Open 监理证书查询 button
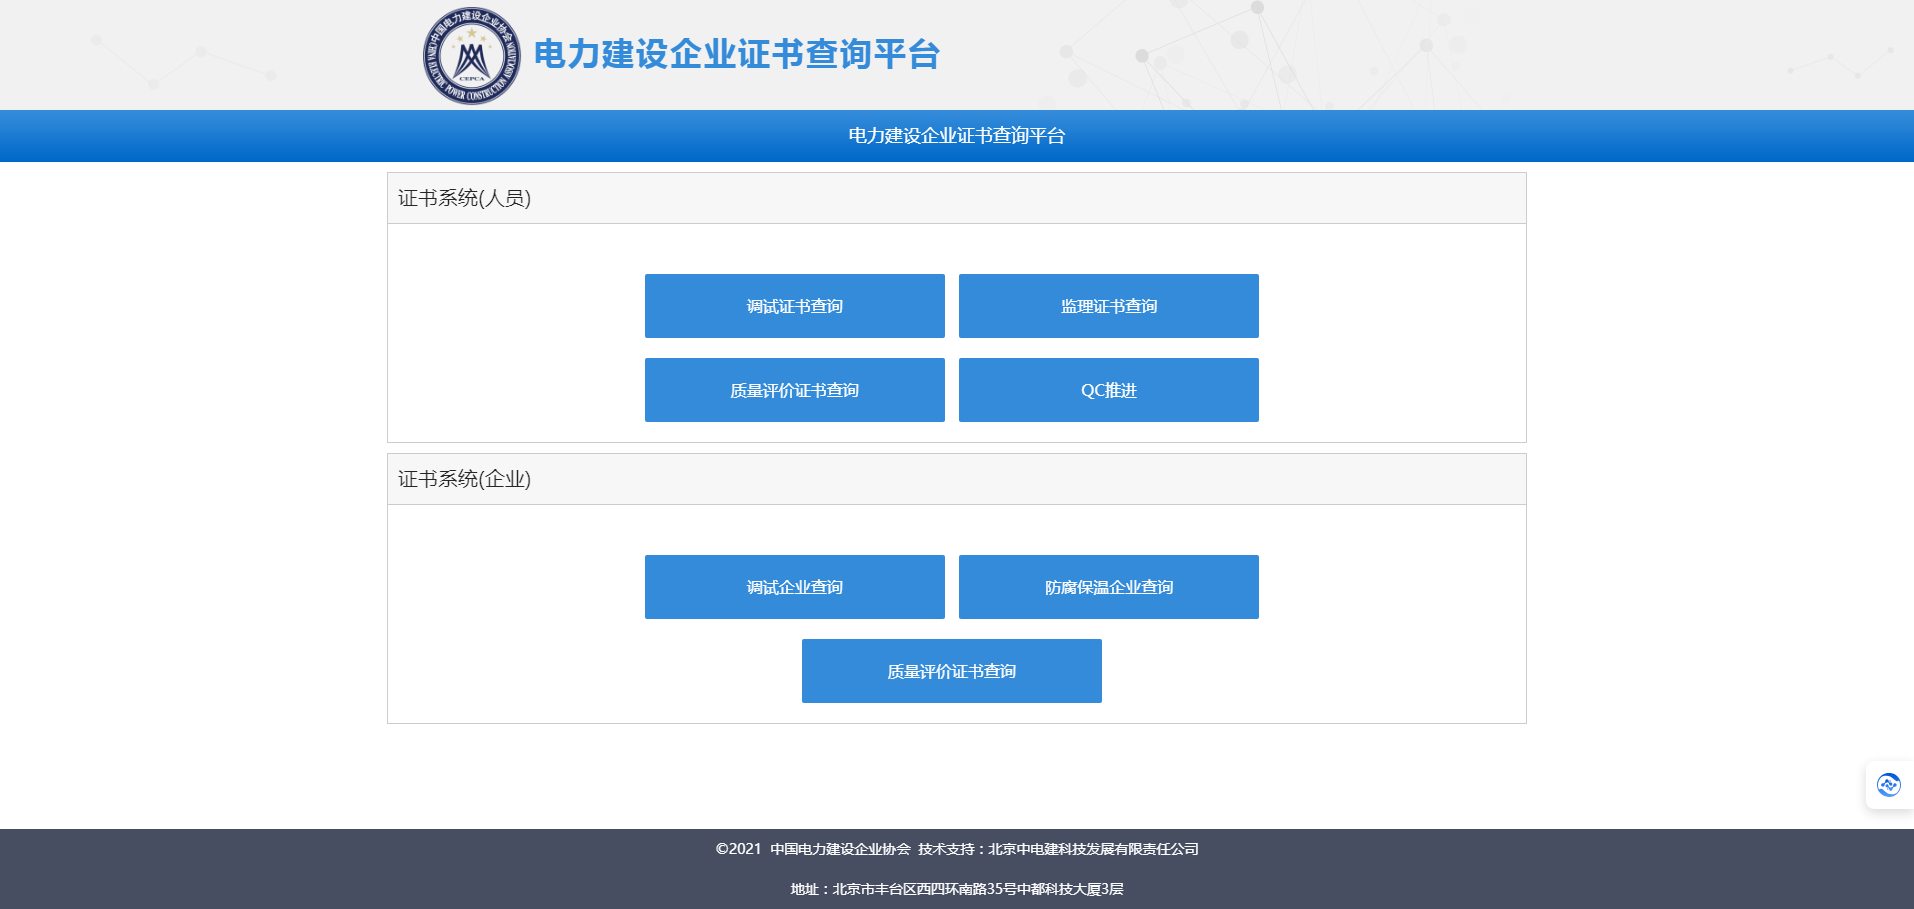 (1109, 306)
